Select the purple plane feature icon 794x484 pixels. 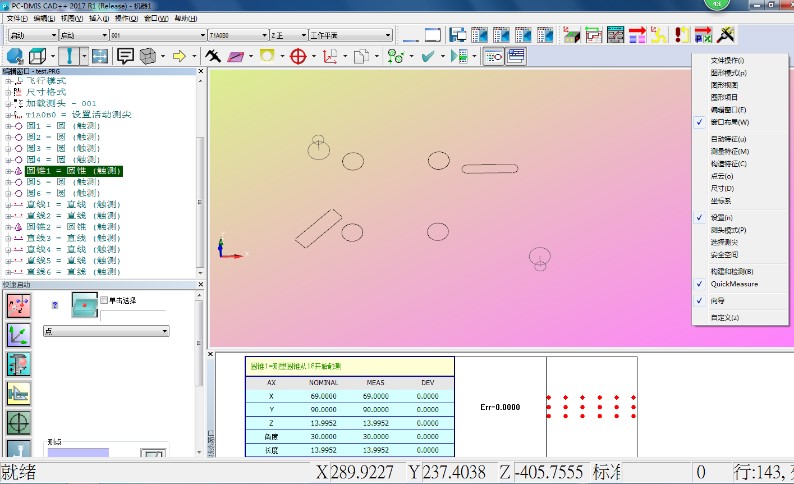(238, 56)
